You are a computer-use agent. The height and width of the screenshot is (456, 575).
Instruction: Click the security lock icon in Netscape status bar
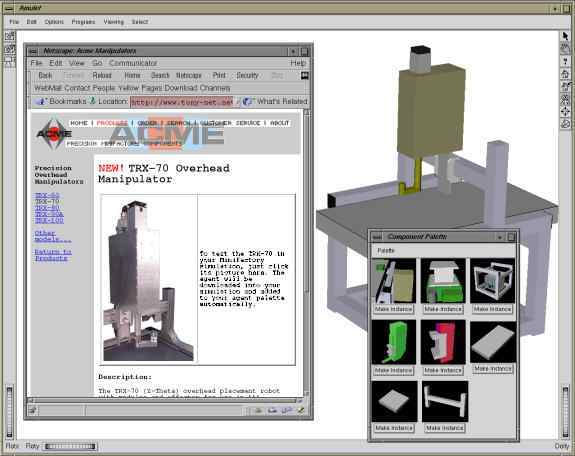tap(32, 411)
